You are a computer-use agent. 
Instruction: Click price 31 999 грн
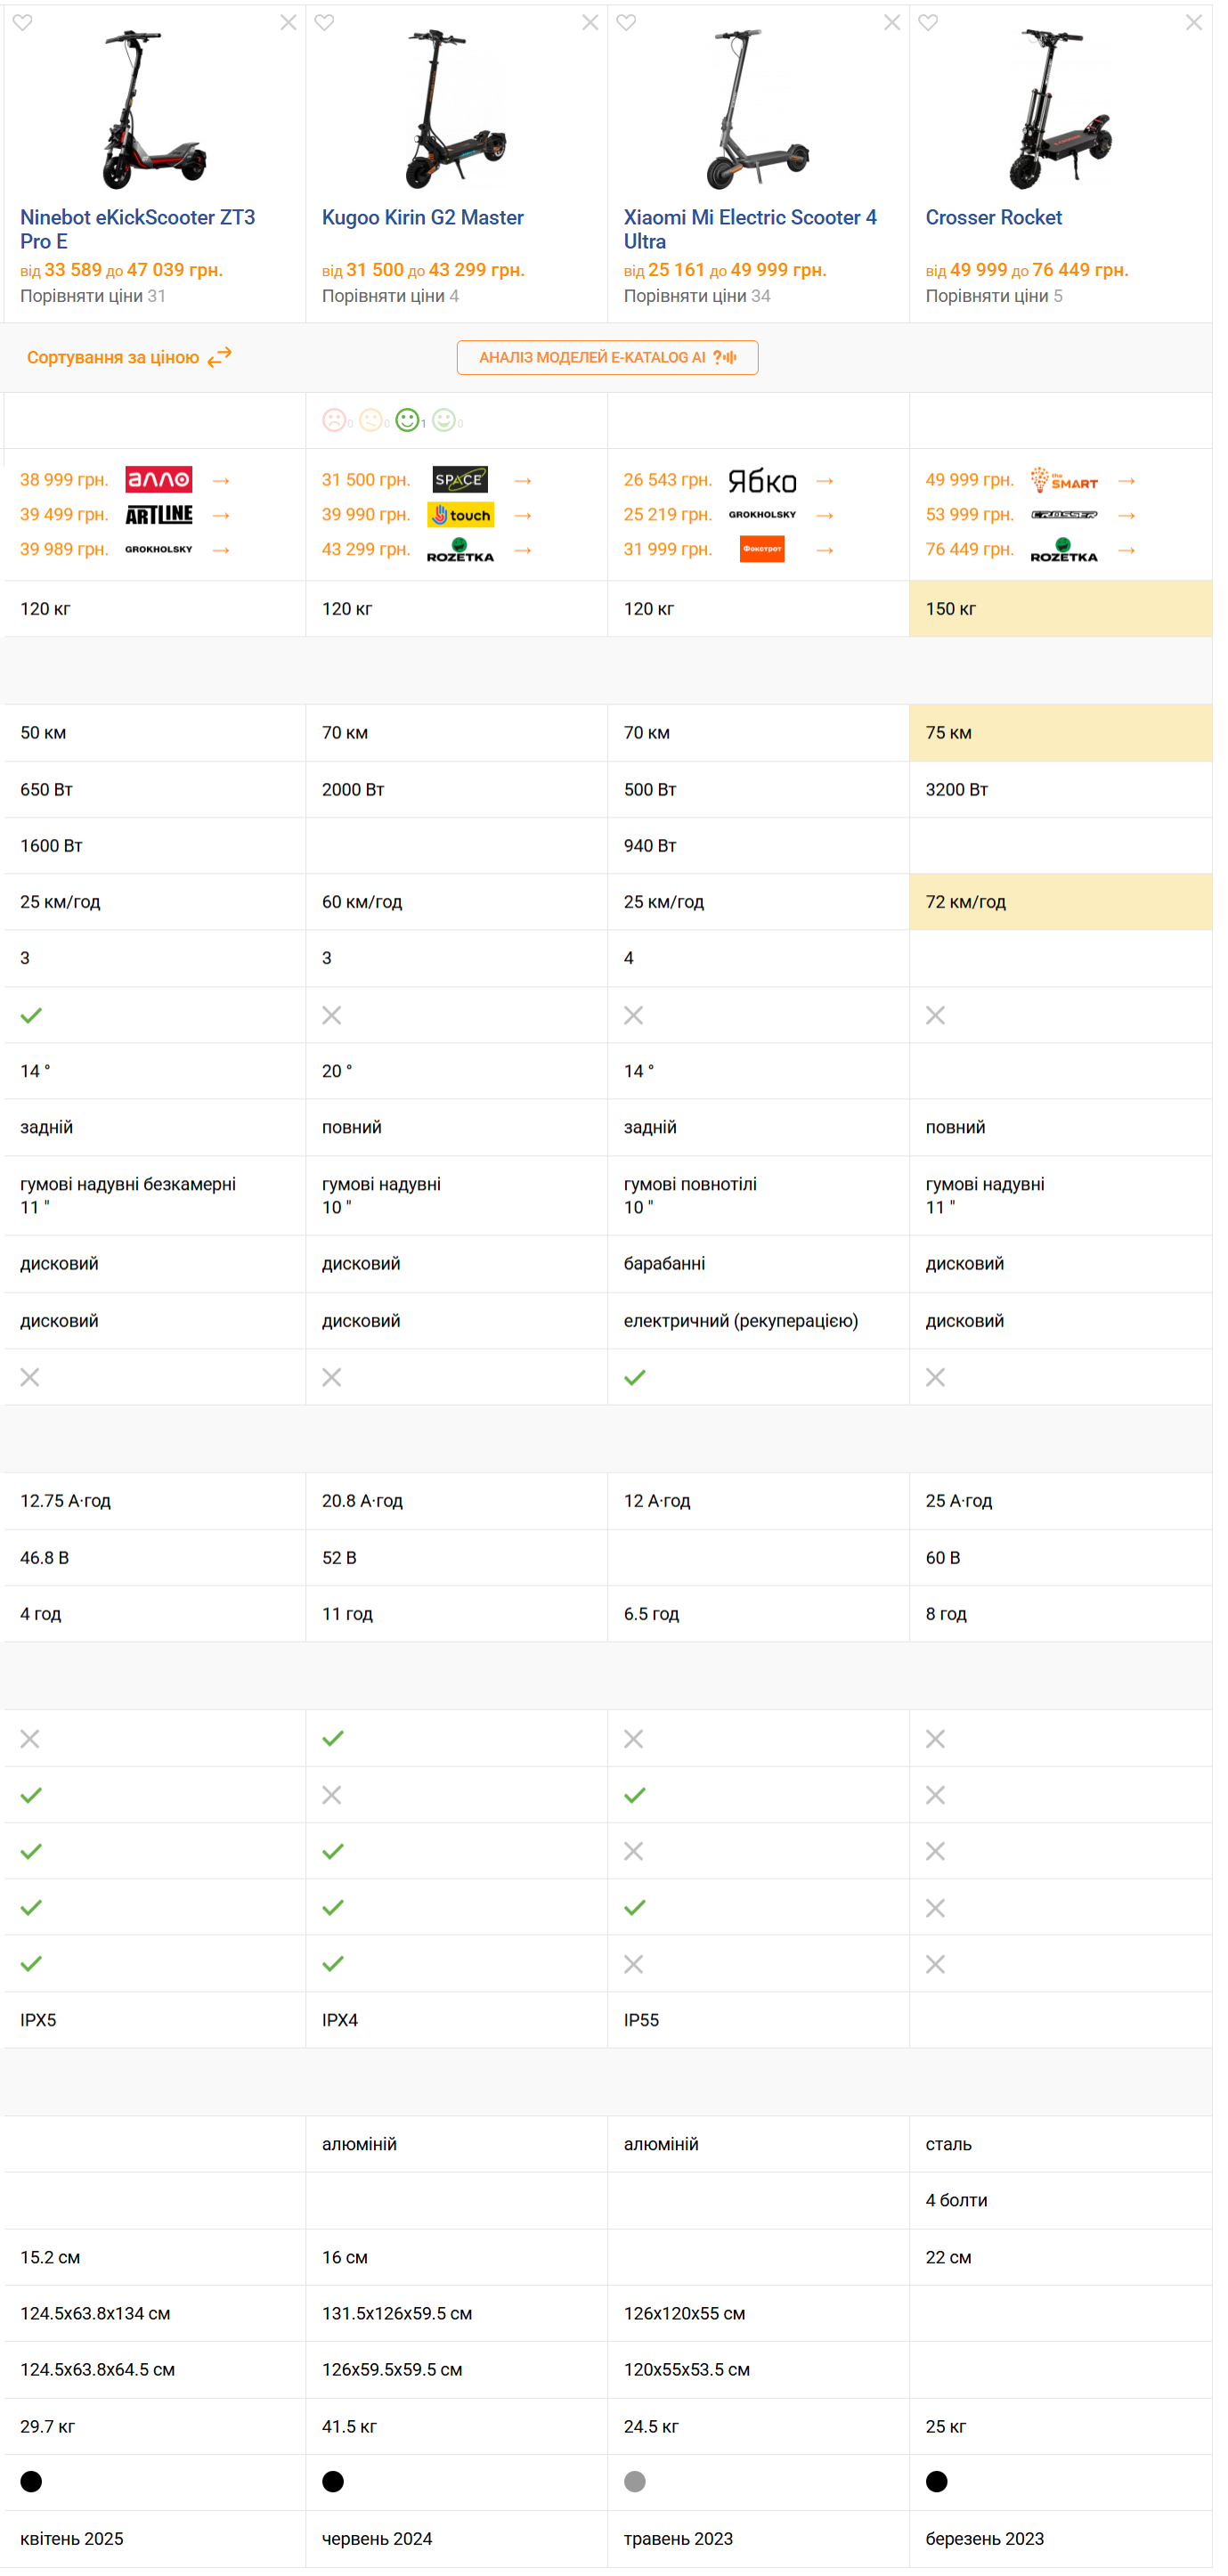668,549
